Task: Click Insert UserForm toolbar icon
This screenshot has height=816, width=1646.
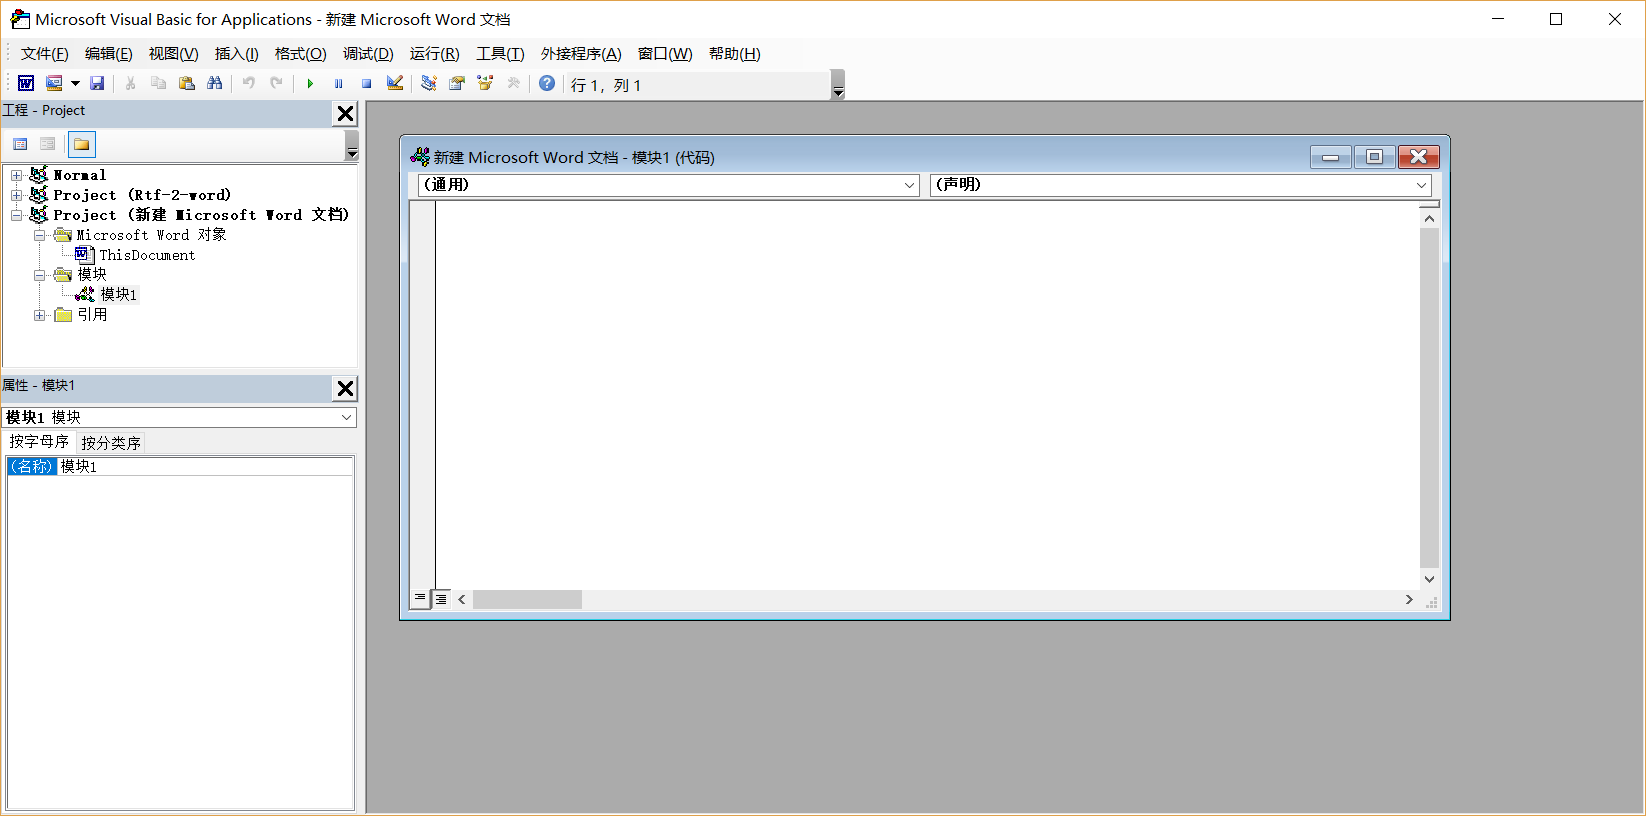Action: pyautogui.click(x=54, y=83)
